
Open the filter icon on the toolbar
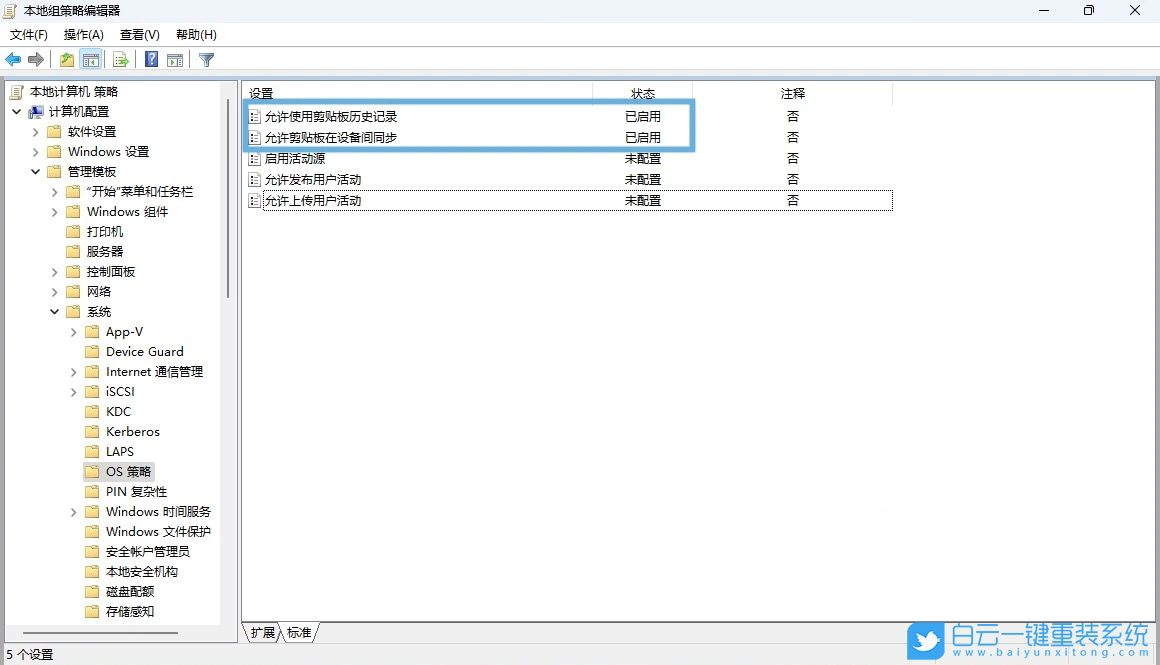coord(206,59)
